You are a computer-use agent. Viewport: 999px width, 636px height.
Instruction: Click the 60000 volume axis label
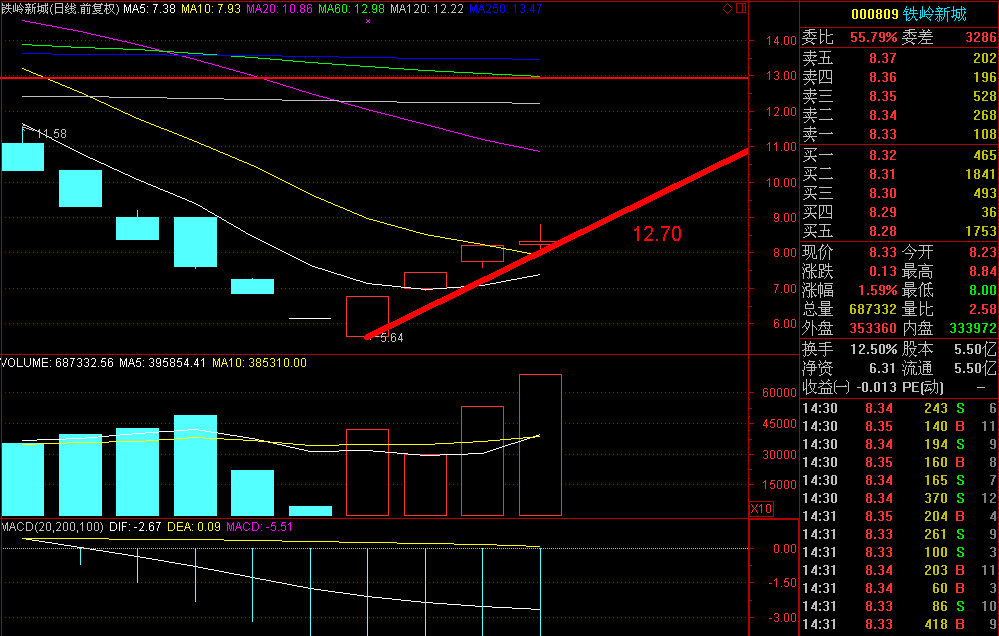[780, 393]
